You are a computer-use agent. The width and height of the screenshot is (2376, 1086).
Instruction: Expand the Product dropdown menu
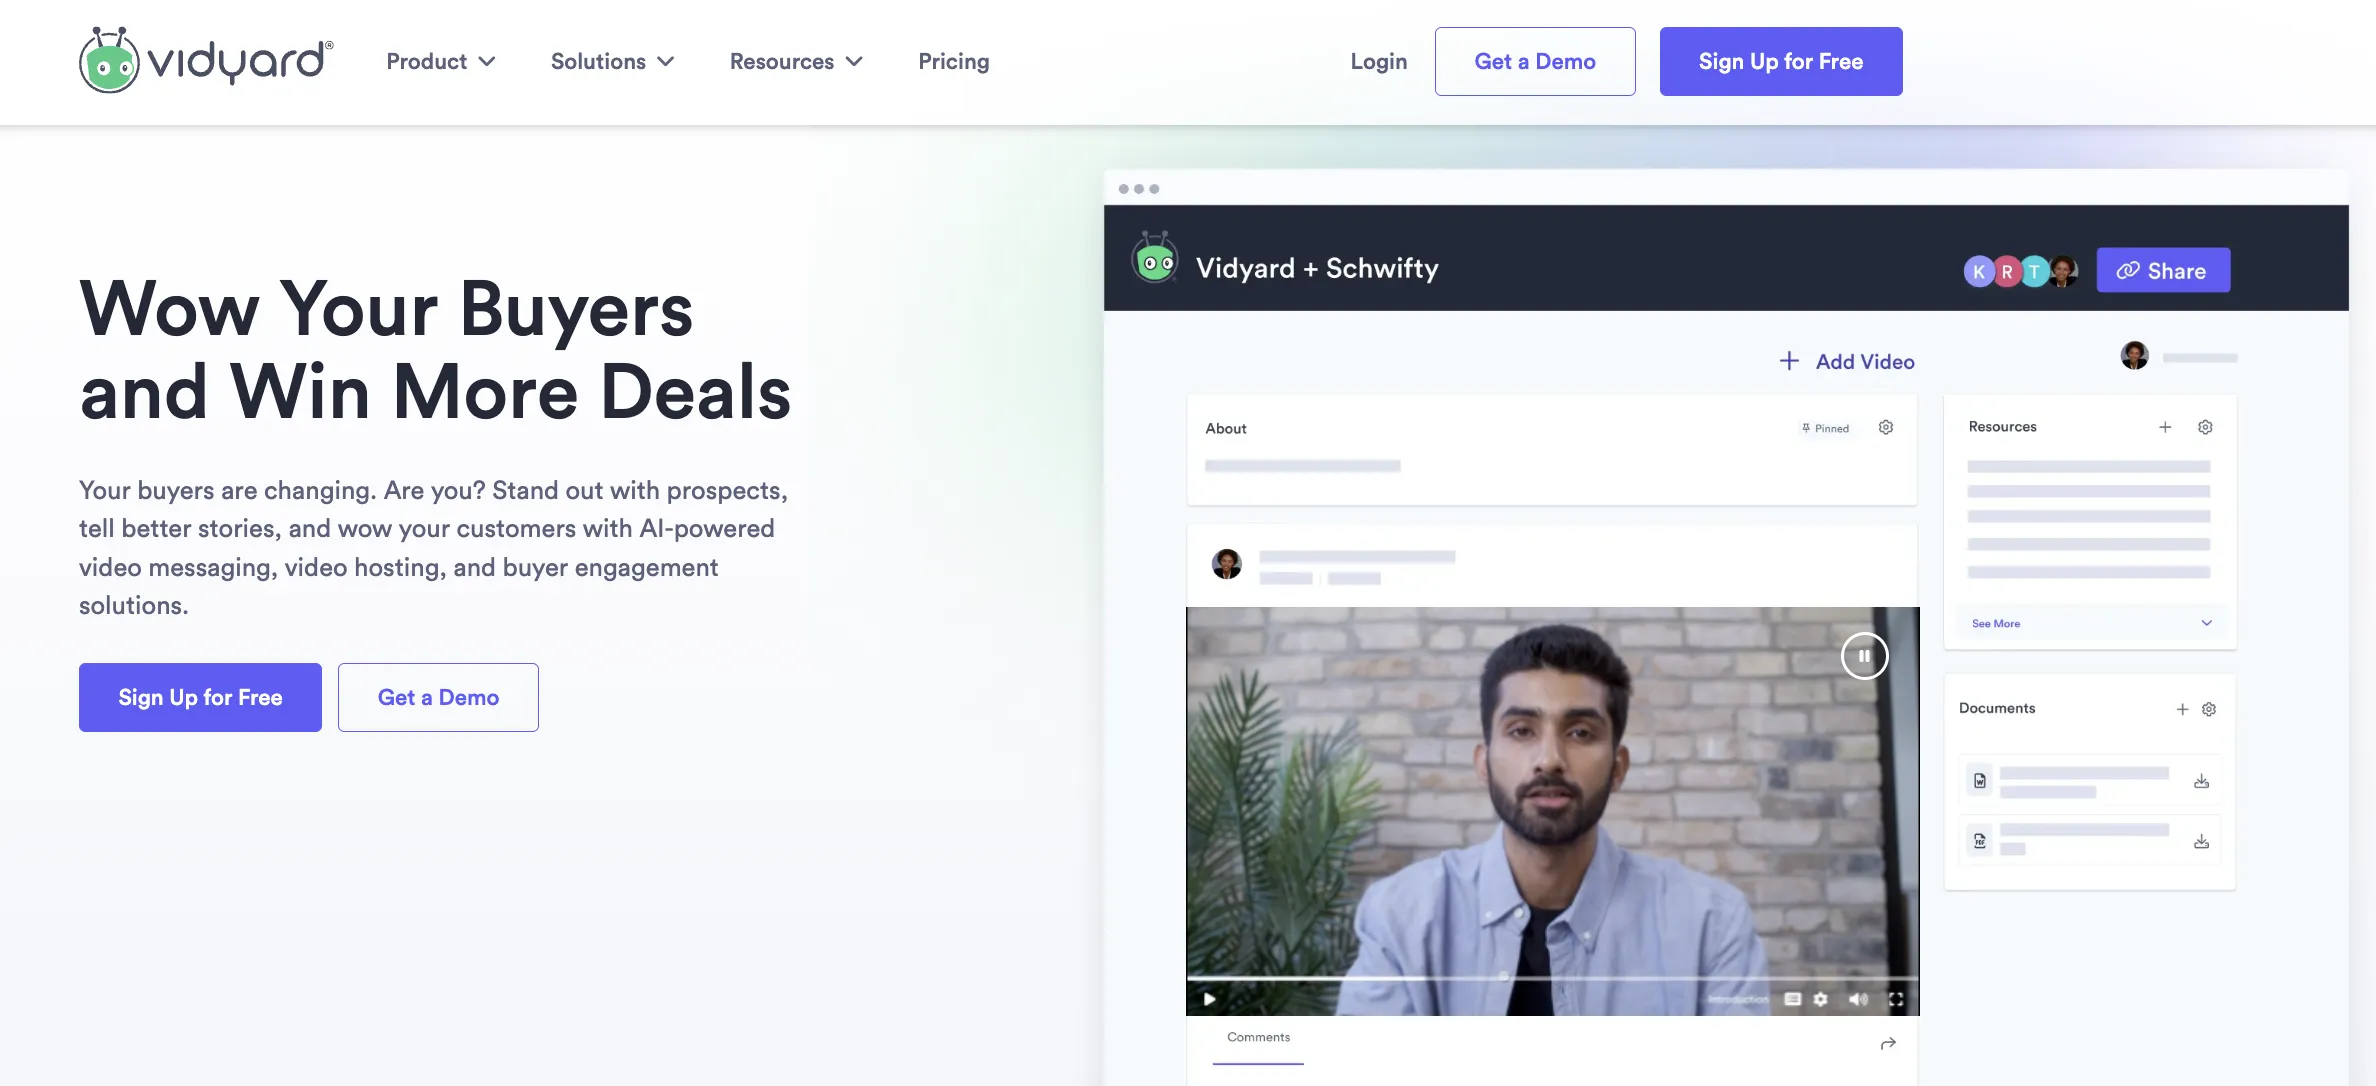(441, 61)
